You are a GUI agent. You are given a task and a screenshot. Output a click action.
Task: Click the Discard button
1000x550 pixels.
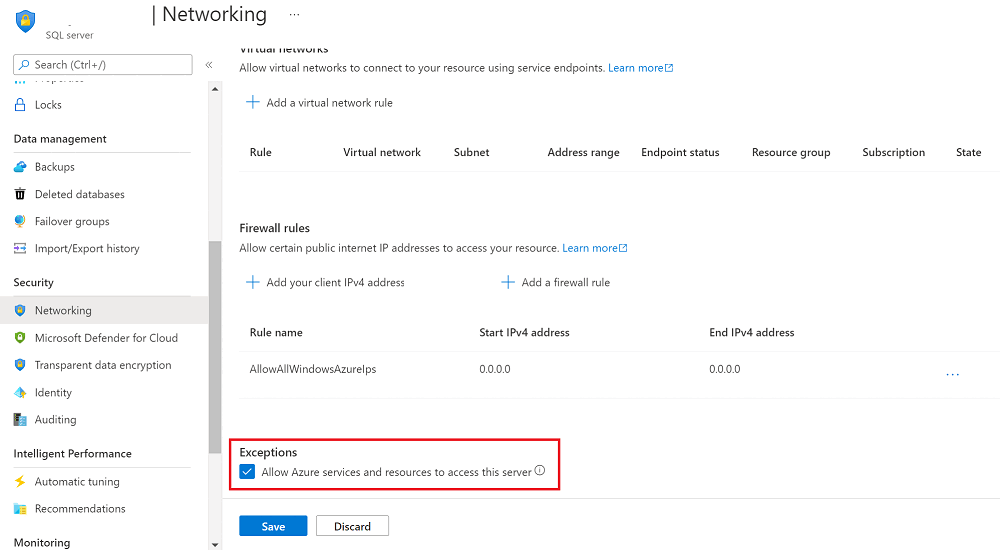click(352, 526)
